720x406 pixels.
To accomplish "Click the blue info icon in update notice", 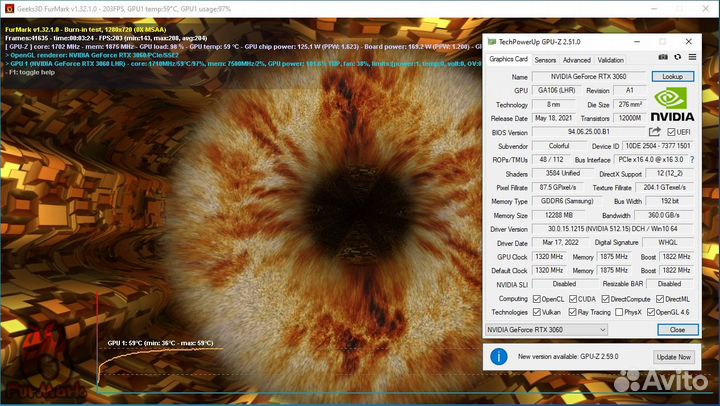I will [499, 356].
